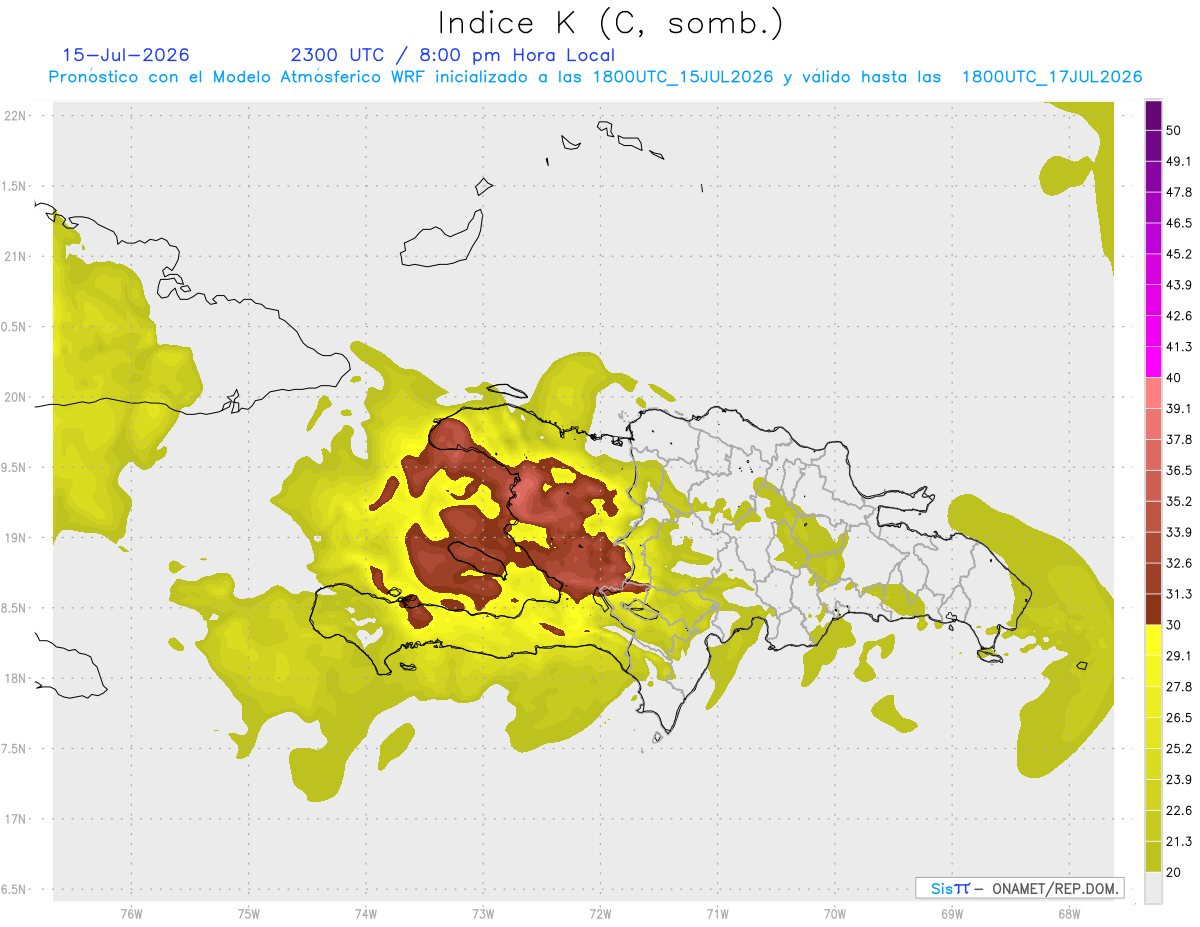Click '2300 UTC / 8:00 pm Hora Local'
Image resolution: width=1200 pixels, height=927 pixels.
(x=452, y=55)
